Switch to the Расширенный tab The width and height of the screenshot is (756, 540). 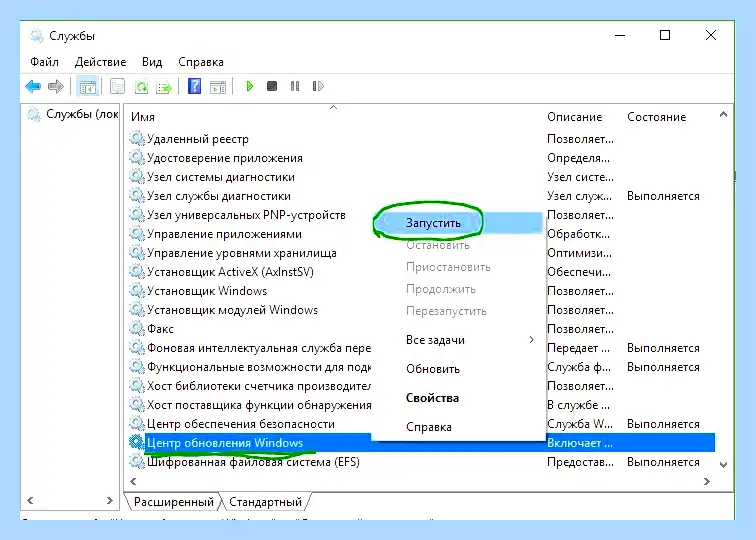click(x=174, y=502)
